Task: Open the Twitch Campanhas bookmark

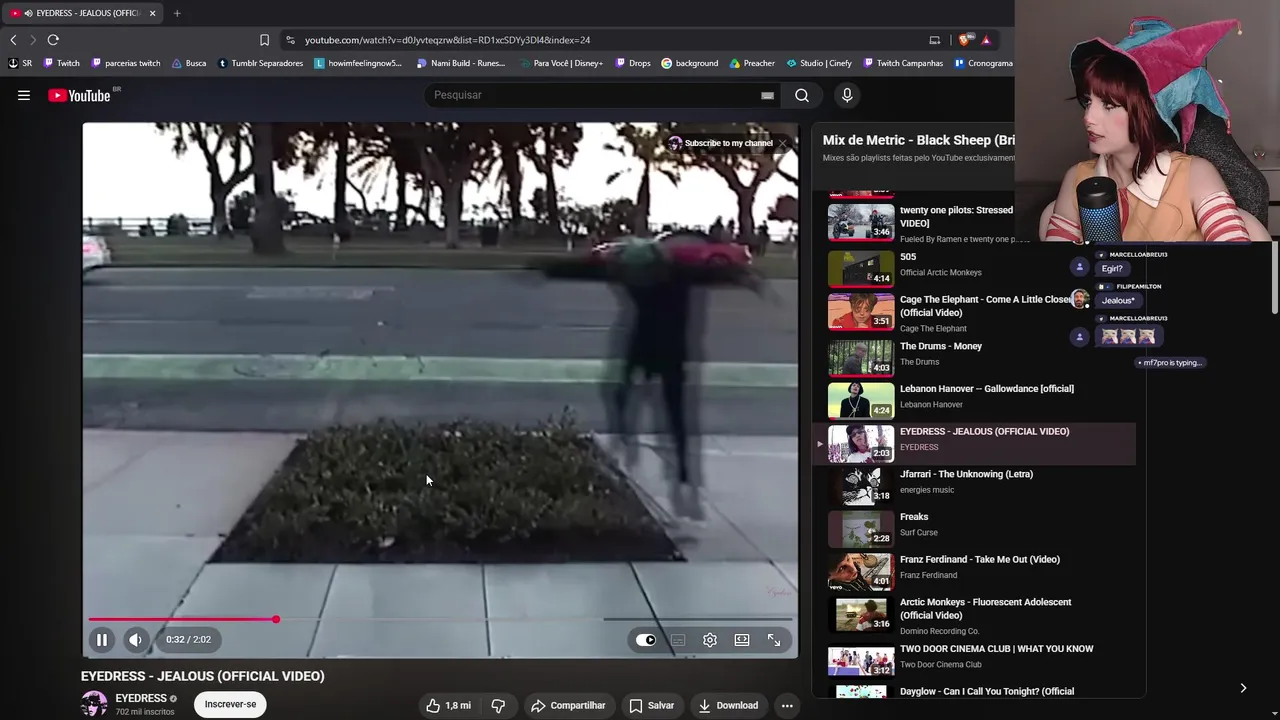Action: (903, 63)
